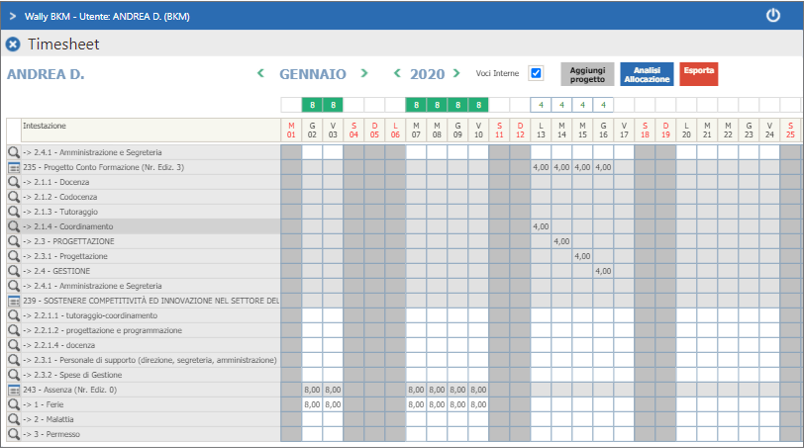804x448 pixels.
Task: Toggle the Voci Interne checkbox
Action: [x=535, y=73]
